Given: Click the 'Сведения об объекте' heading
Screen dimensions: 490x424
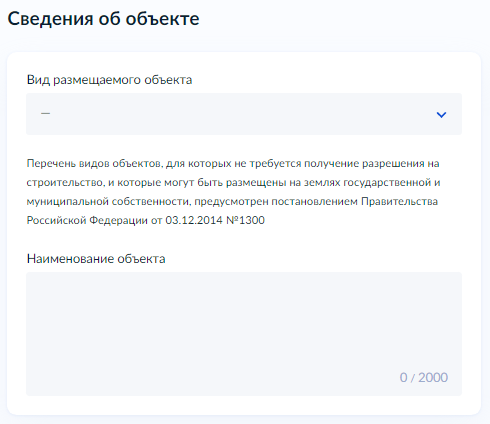Looking at the screenshot, I should pos(103,19).
